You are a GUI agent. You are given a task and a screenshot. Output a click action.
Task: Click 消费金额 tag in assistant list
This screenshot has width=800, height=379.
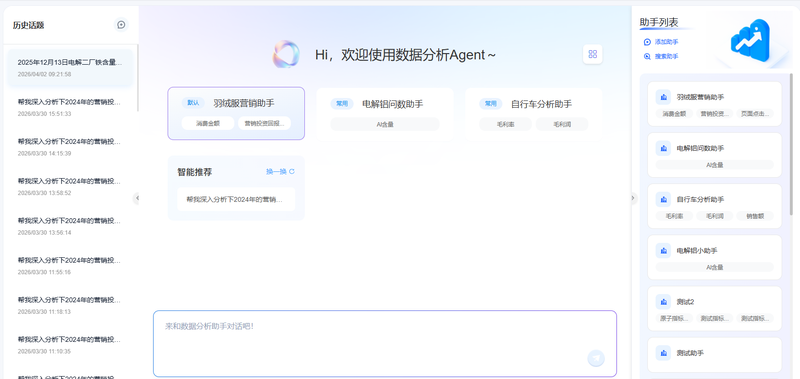(x=674, y=114)
